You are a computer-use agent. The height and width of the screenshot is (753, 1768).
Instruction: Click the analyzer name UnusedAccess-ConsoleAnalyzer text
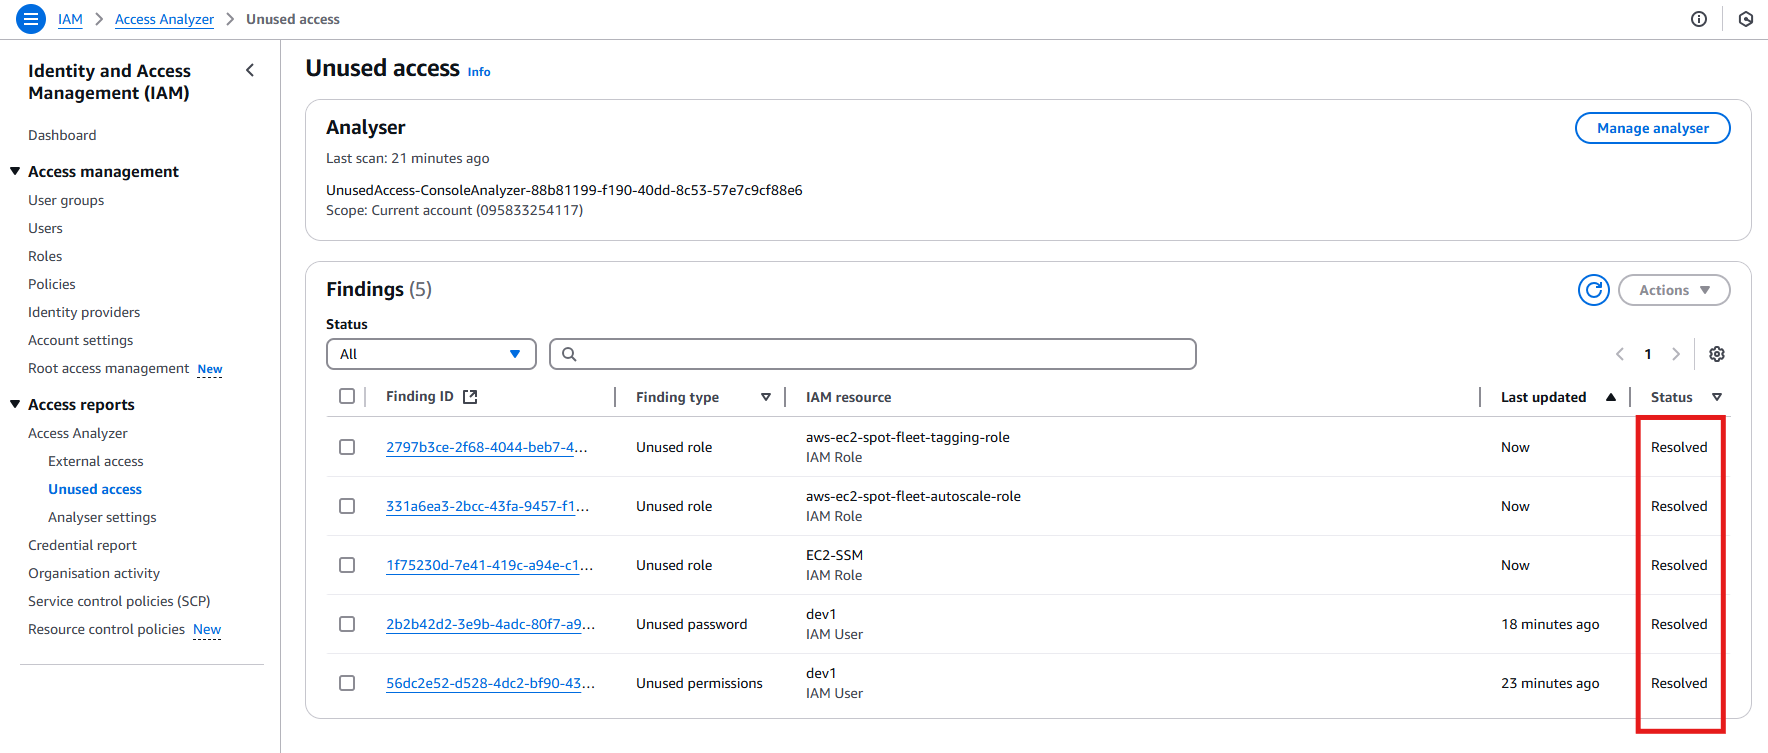(x=564, y=190)
